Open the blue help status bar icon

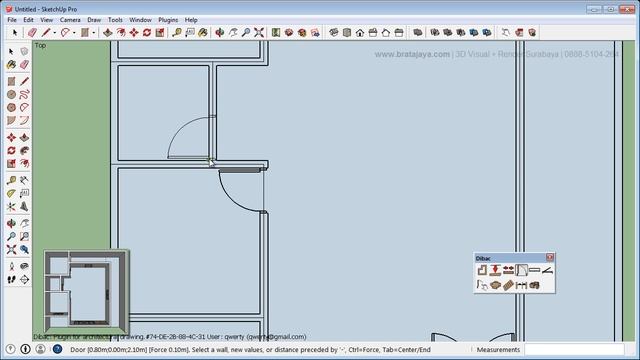click(57, 349)
